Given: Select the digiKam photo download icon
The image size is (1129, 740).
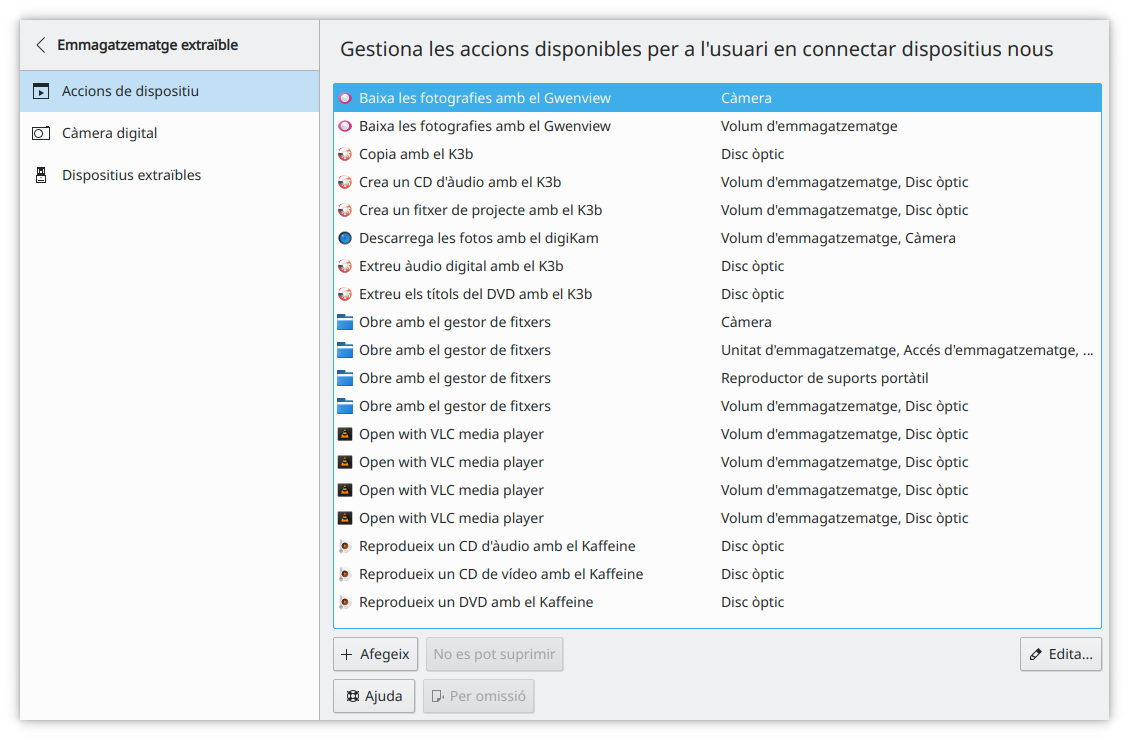Looking at the screenshot, I should (345, 238).
